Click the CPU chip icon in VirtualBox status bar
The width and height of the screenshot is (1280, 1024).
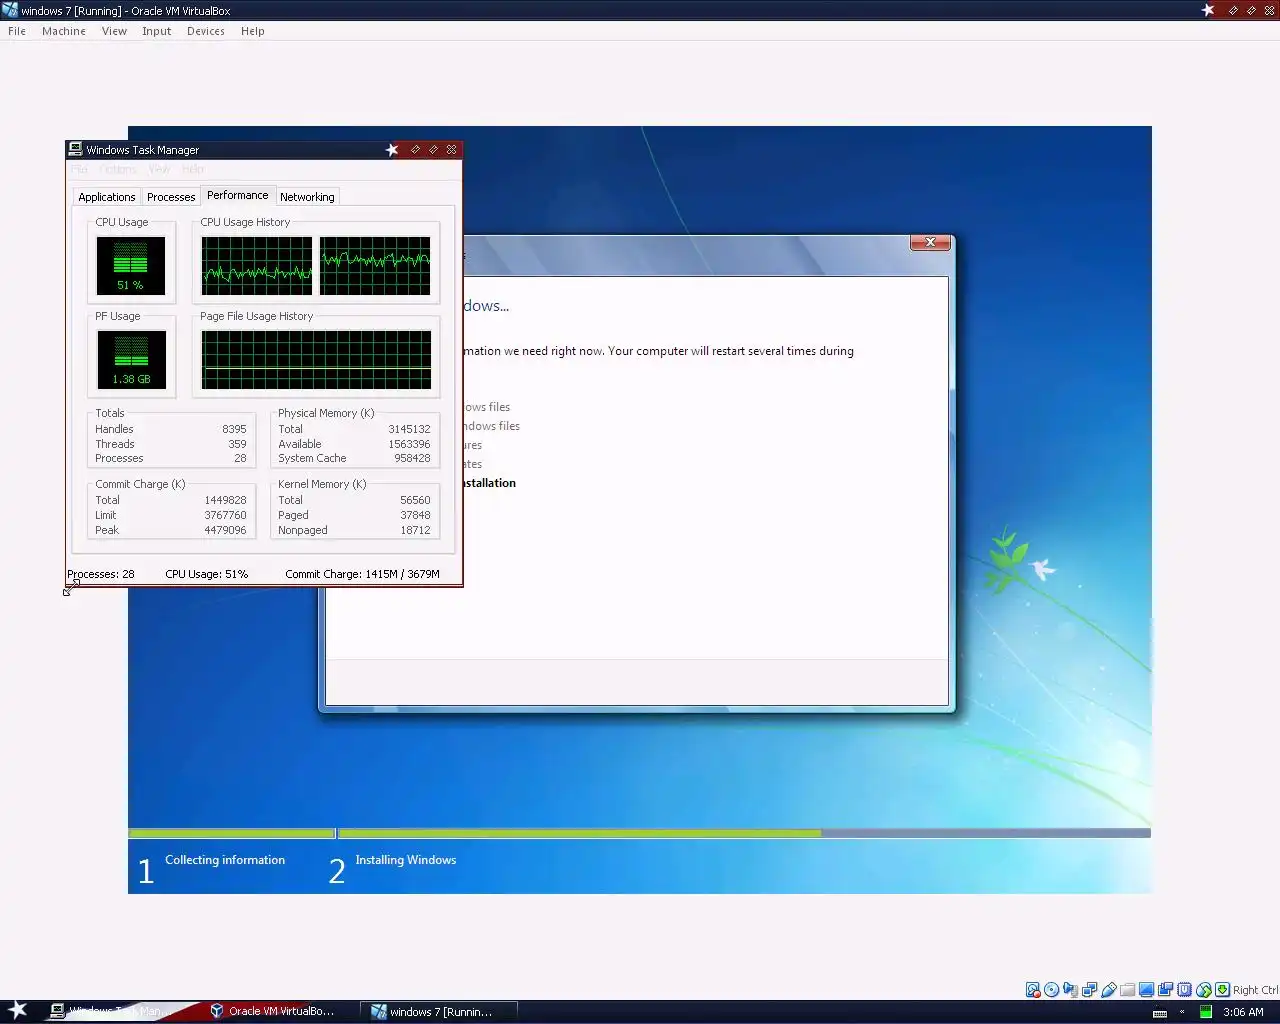click(x=1184, y=989)
